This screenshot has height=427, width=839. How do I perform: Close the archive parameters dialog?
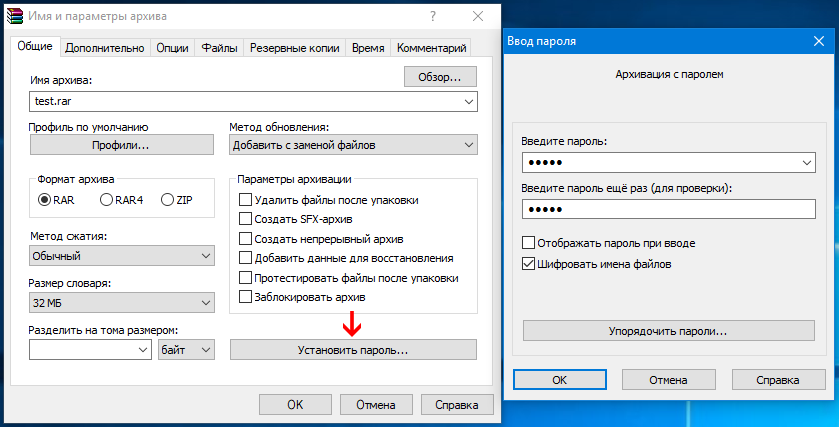point(478,17)
